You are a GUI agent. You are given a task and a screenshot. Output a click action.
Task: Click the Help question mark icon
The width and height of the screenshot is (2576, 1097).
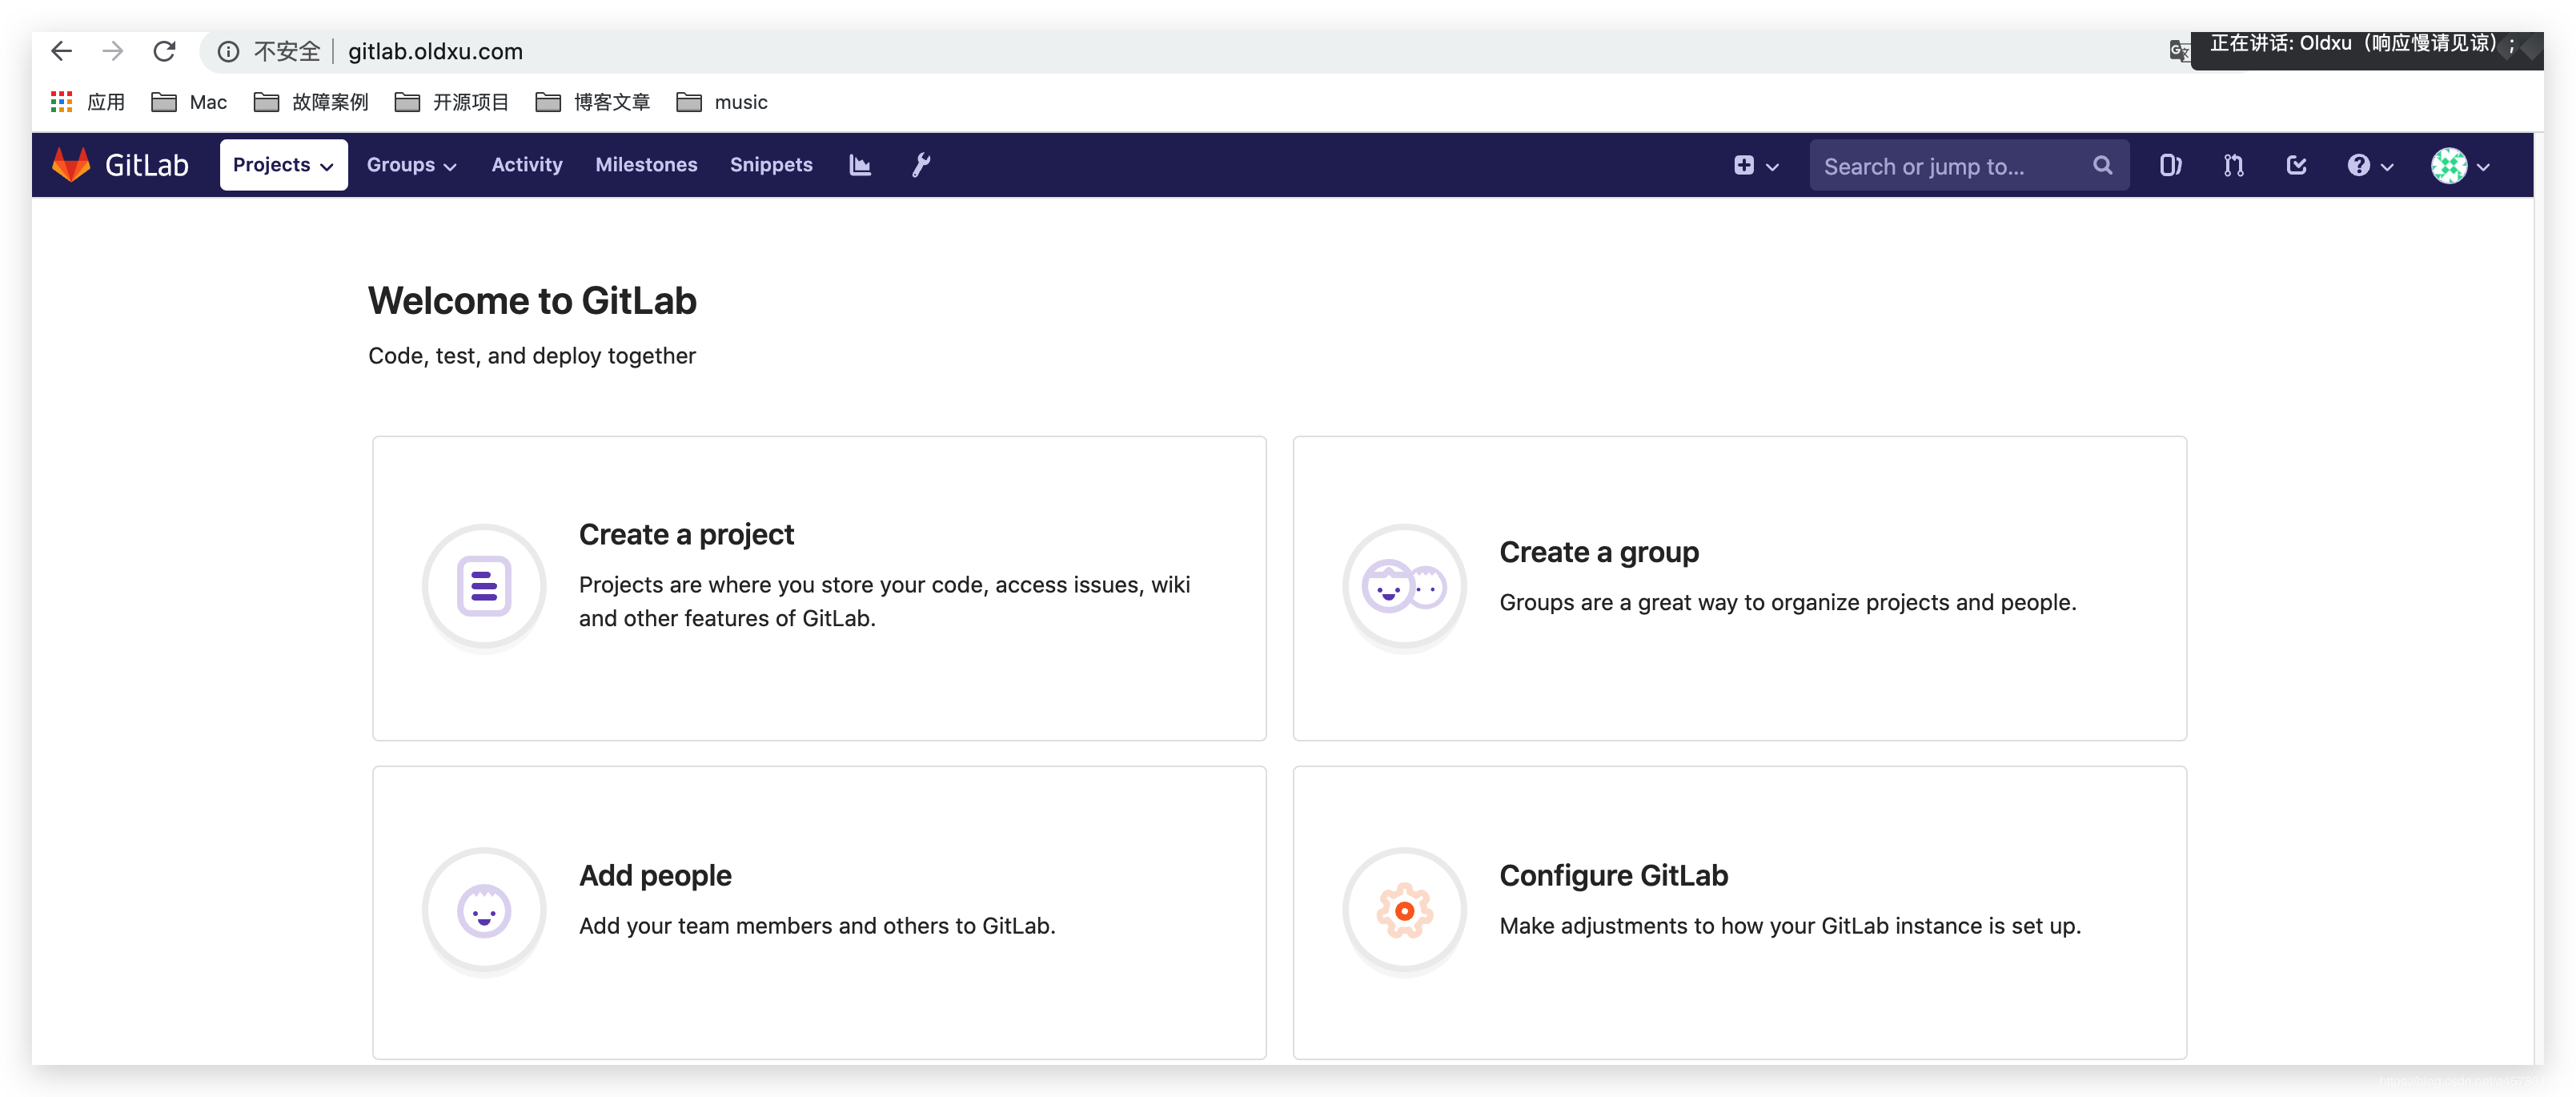(x=2358, y=165)
